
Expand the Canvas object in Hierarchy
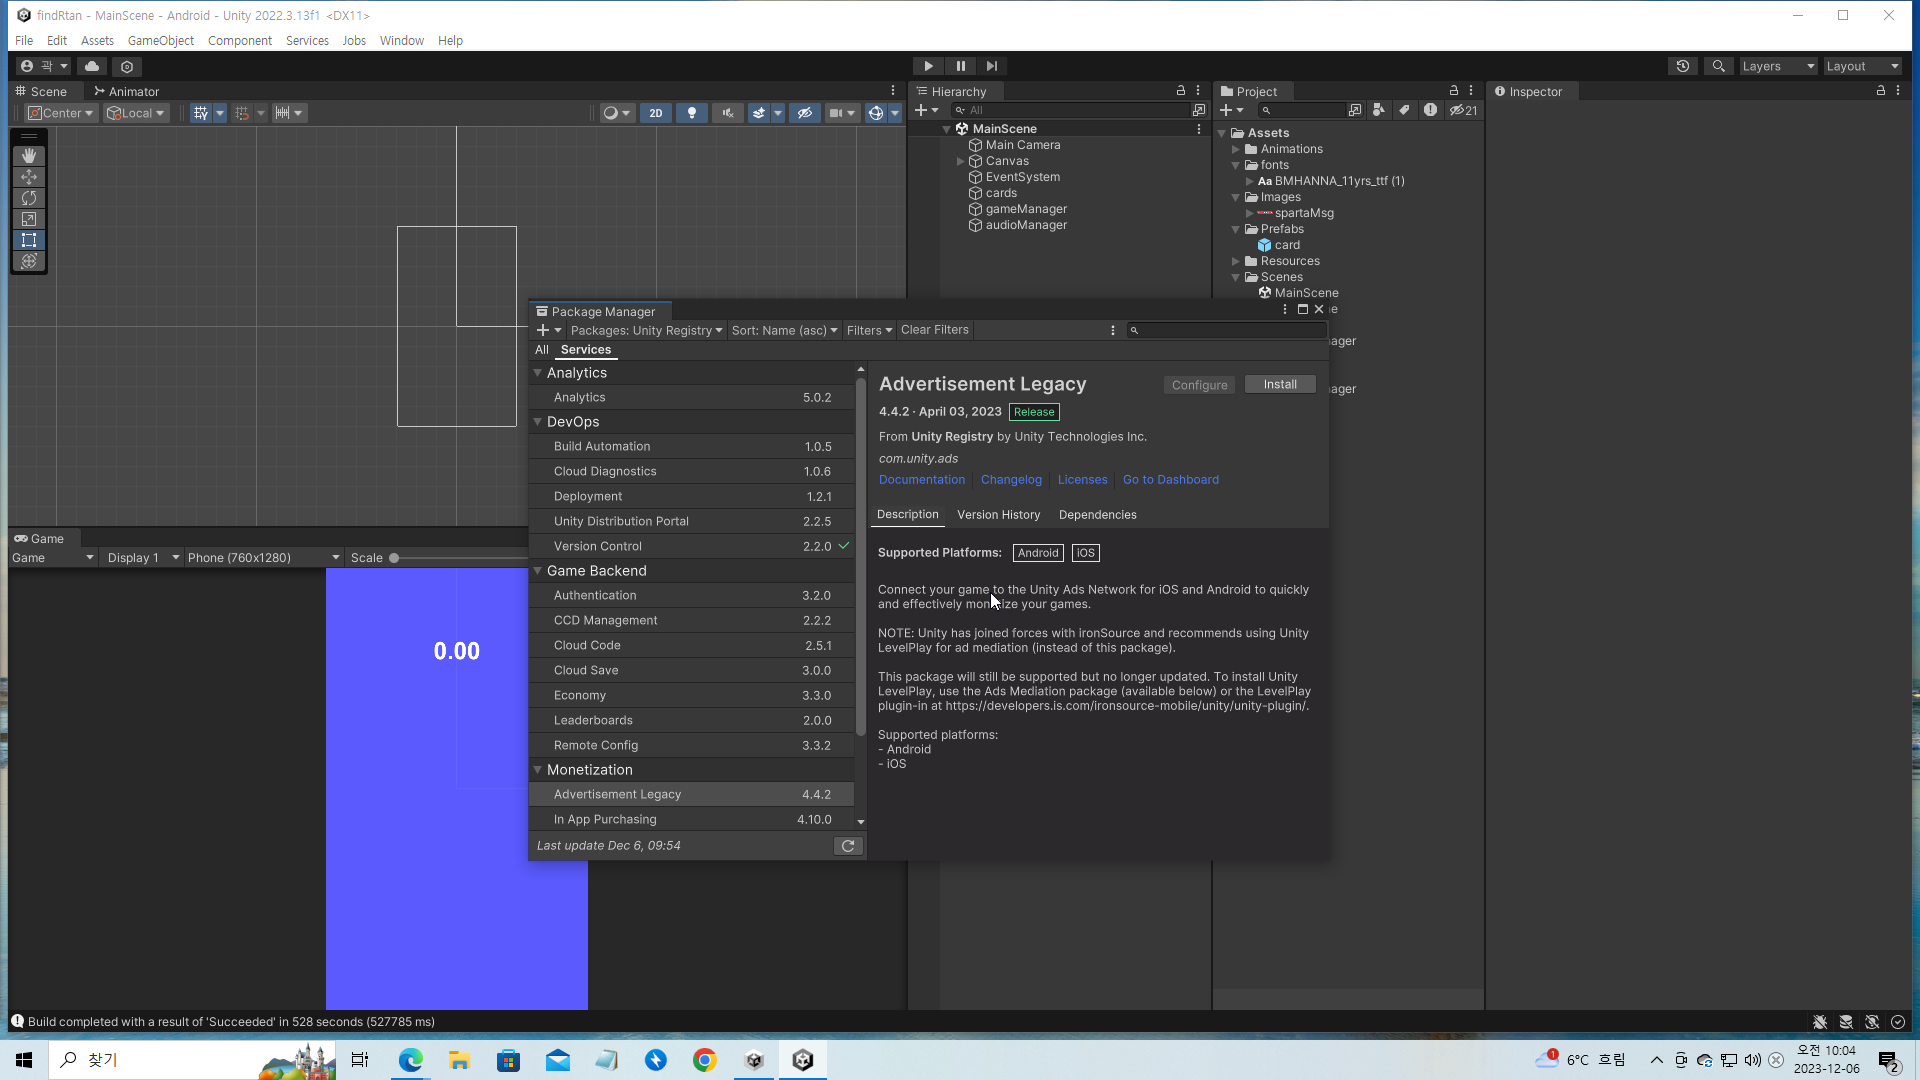tap(961, 161)
